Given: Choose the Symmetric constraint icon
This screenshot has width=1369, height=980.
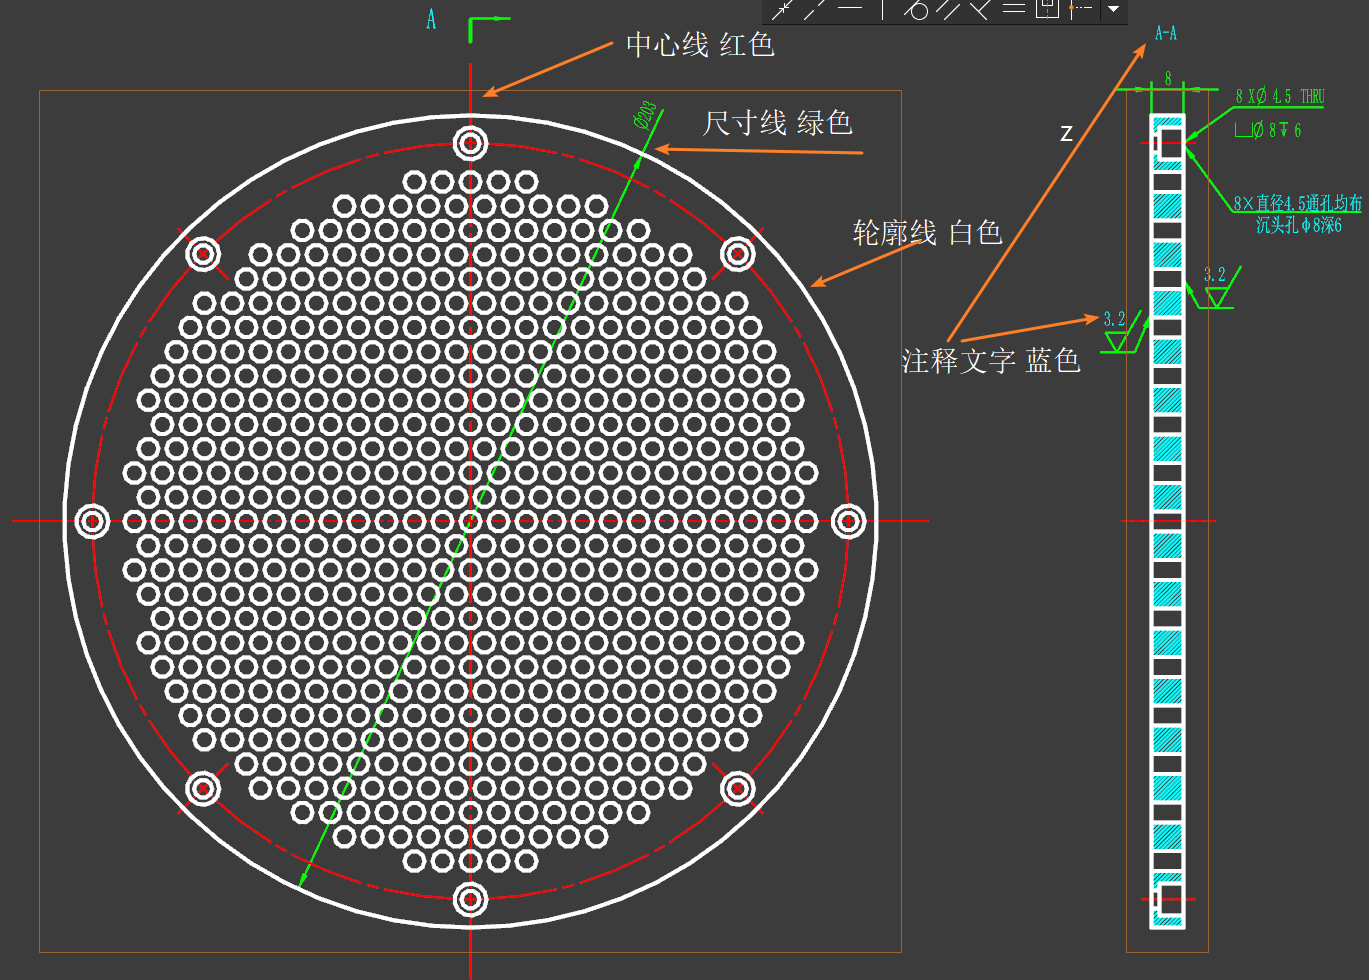Looking at the screenshot, I should pos(1047,9).
